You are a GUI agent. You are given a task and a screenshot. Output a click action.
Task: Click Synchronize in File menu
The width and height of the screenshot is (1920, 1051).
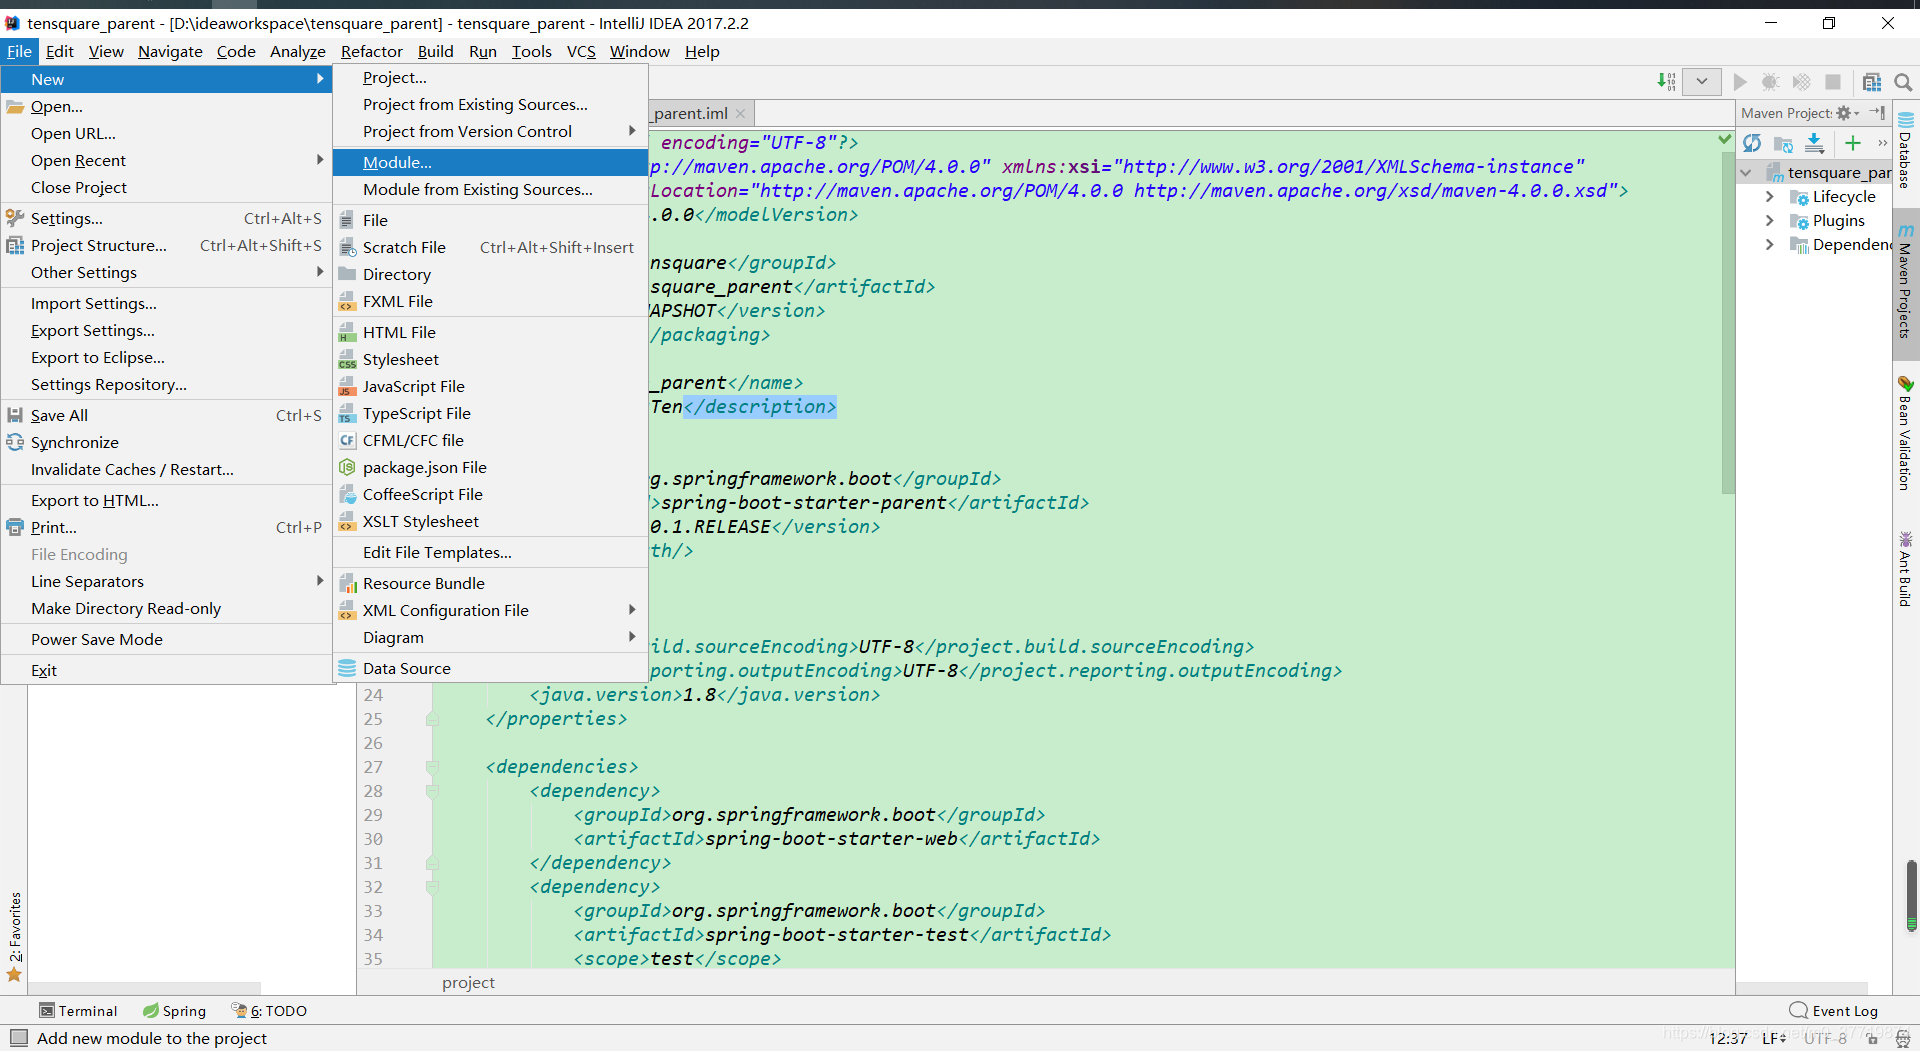[166, 443]
